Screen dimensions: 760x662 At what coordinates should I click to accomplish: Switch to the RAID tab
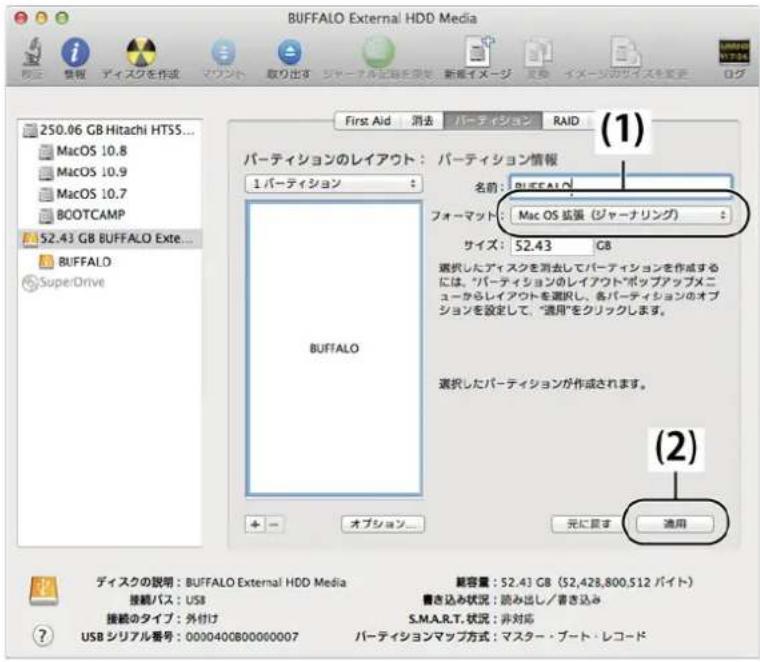coord(566,121)
